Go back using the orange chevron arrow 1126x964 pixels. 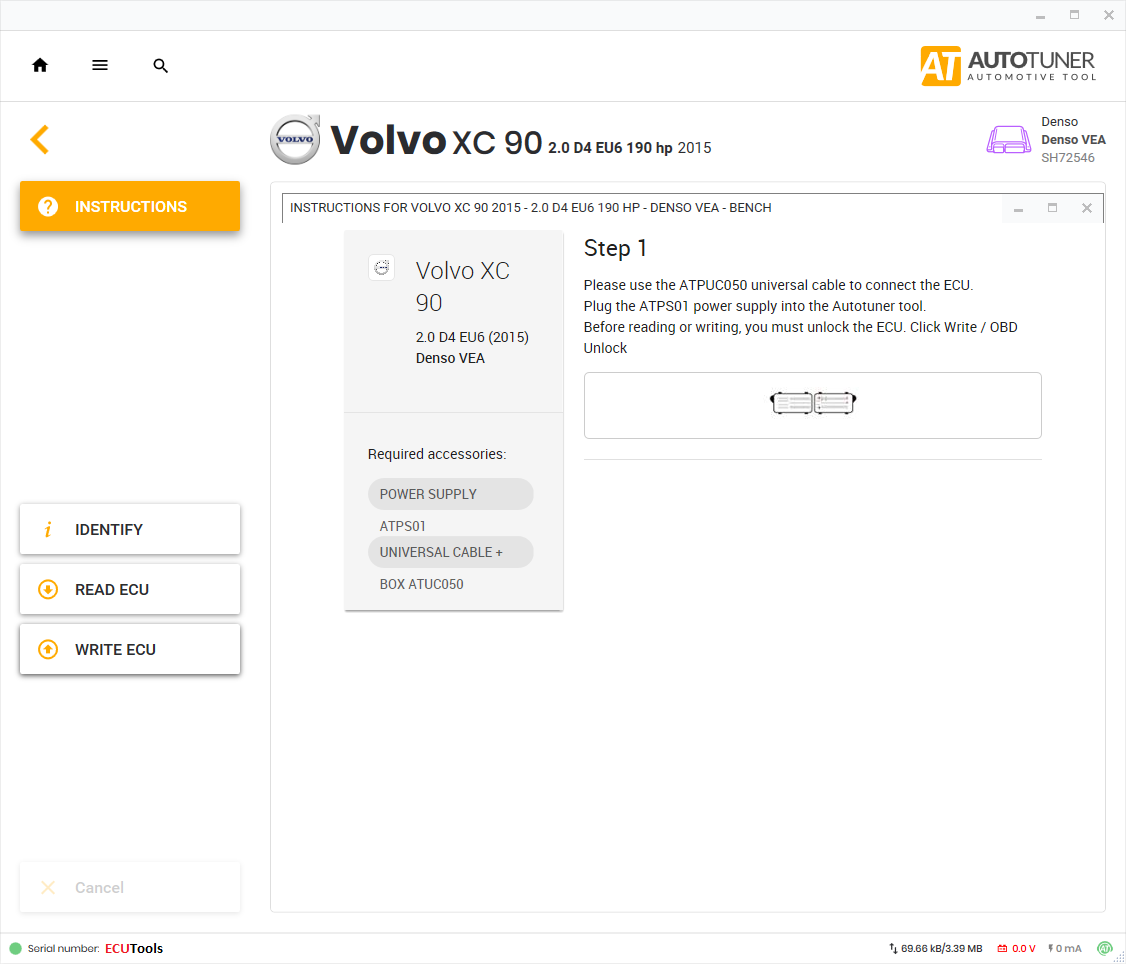point(40,139)
